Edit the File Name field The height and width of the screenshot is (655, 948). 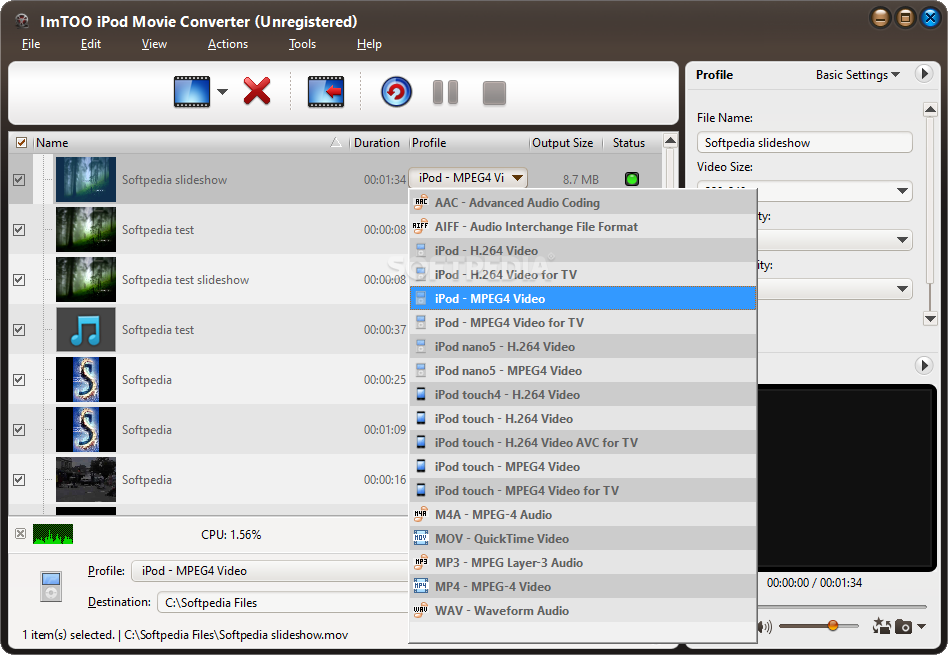tap(804, 143)
